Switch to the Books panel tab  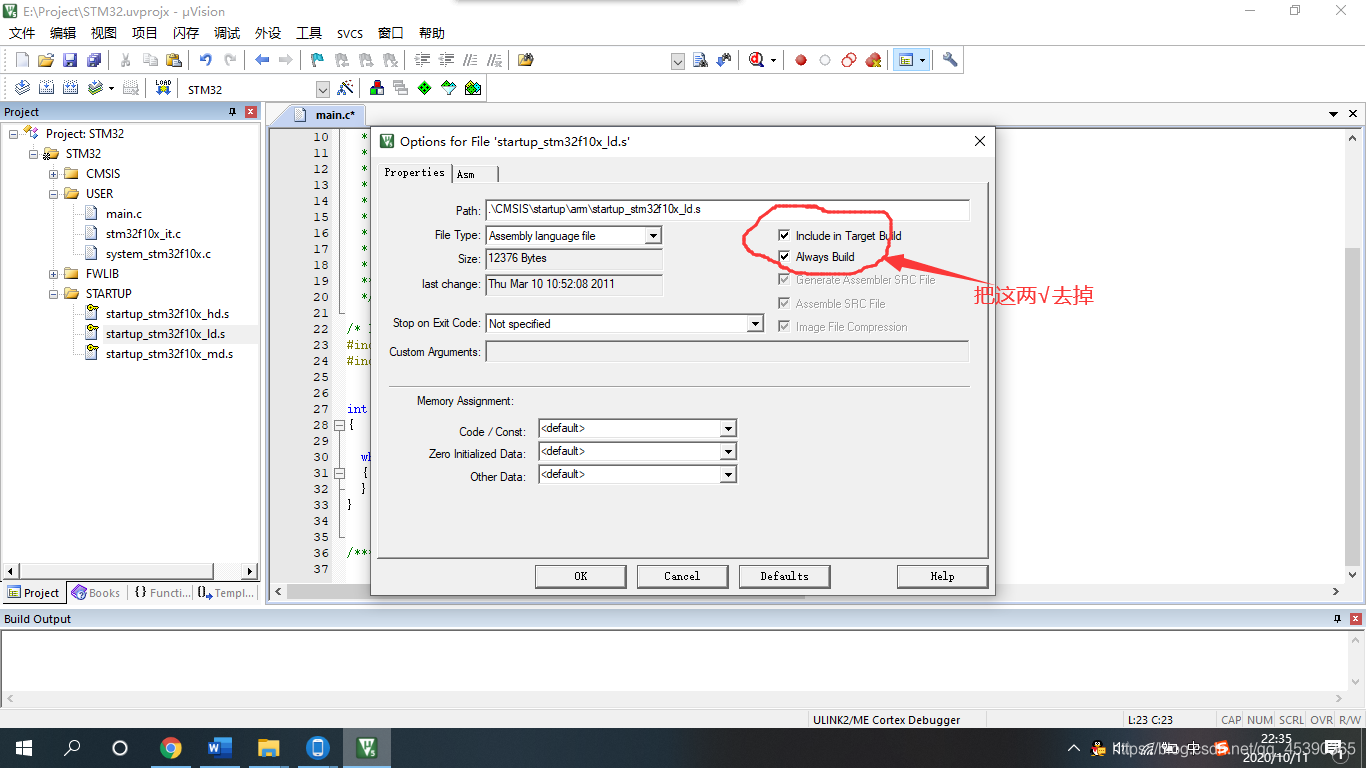pyautogui.click(x=96, y=593)
